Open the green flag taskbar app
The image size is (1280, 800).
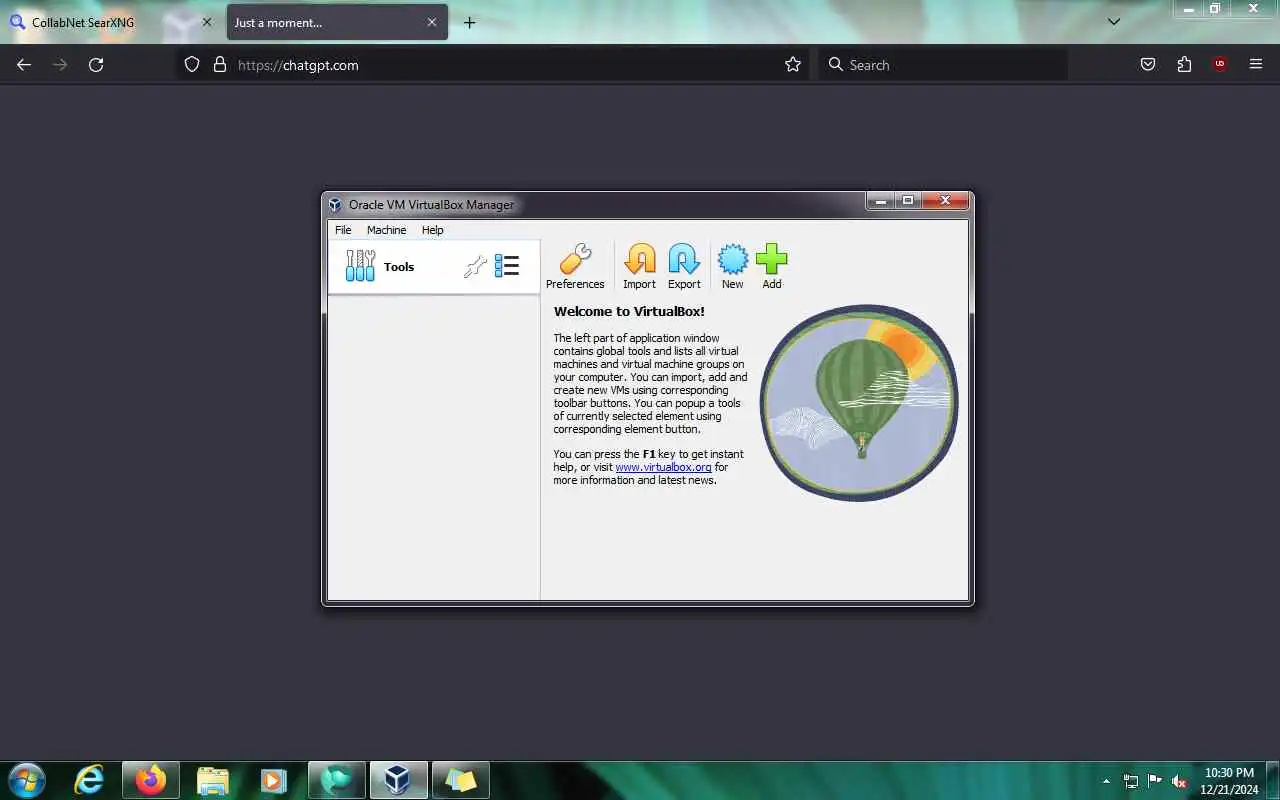[336, 780]
